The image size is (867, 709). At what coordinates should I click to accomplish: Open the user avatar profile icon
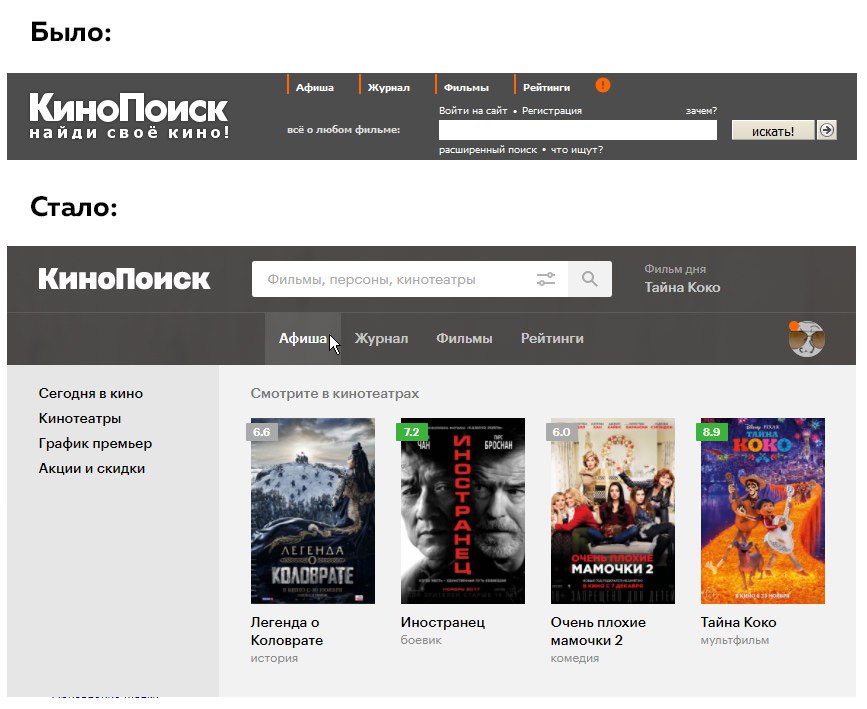tap(807, 338)
